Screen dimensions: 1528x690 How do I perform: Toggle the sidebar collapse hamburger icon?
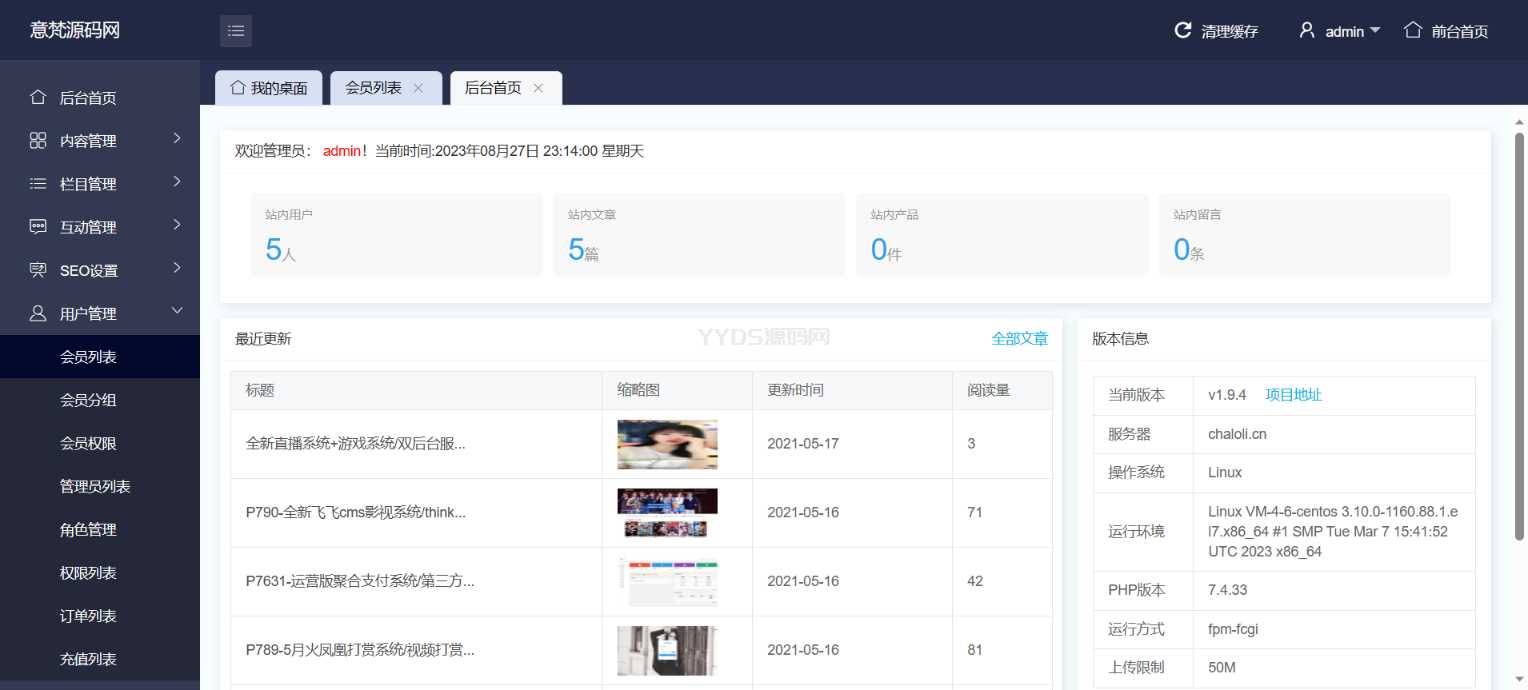(236, 31)
